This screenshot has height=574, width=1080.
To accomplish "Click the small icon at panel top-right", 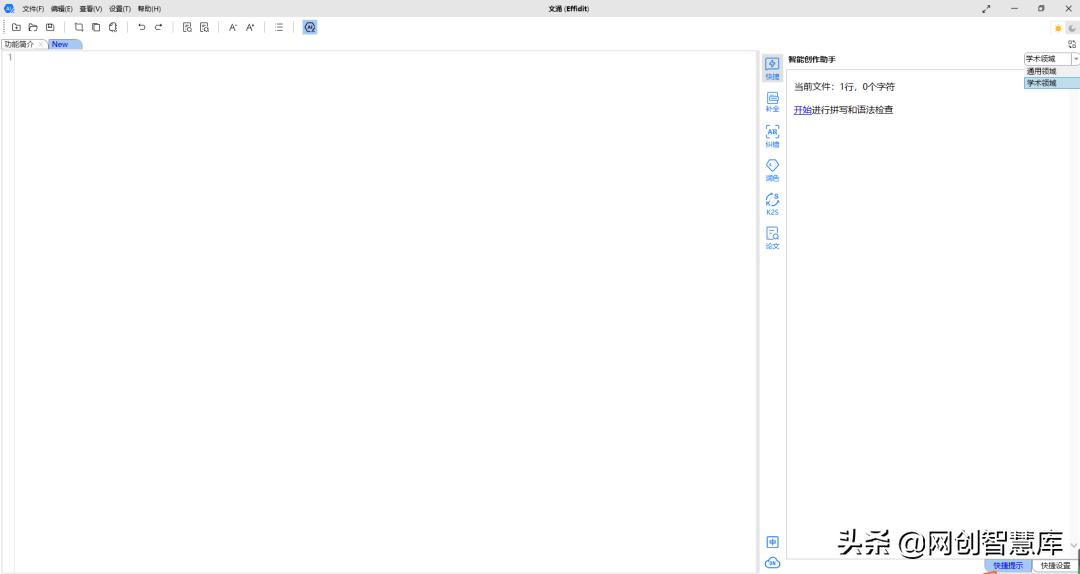I will [1072, 44].
